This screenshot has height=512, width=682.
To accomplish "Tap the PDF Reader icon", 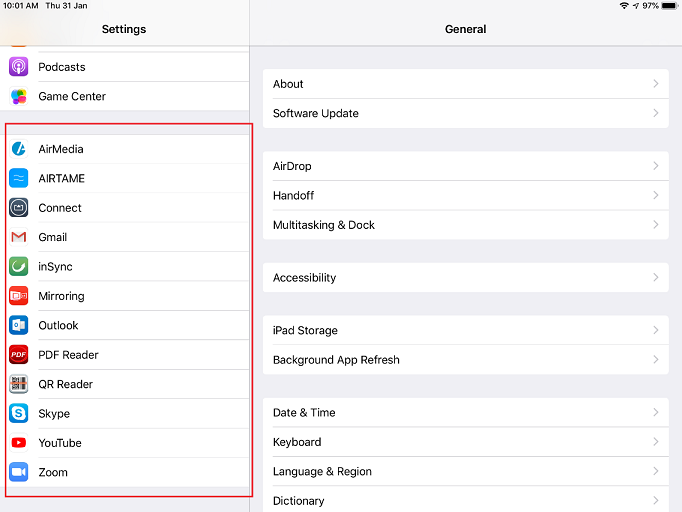I will [x=18, y=355].
